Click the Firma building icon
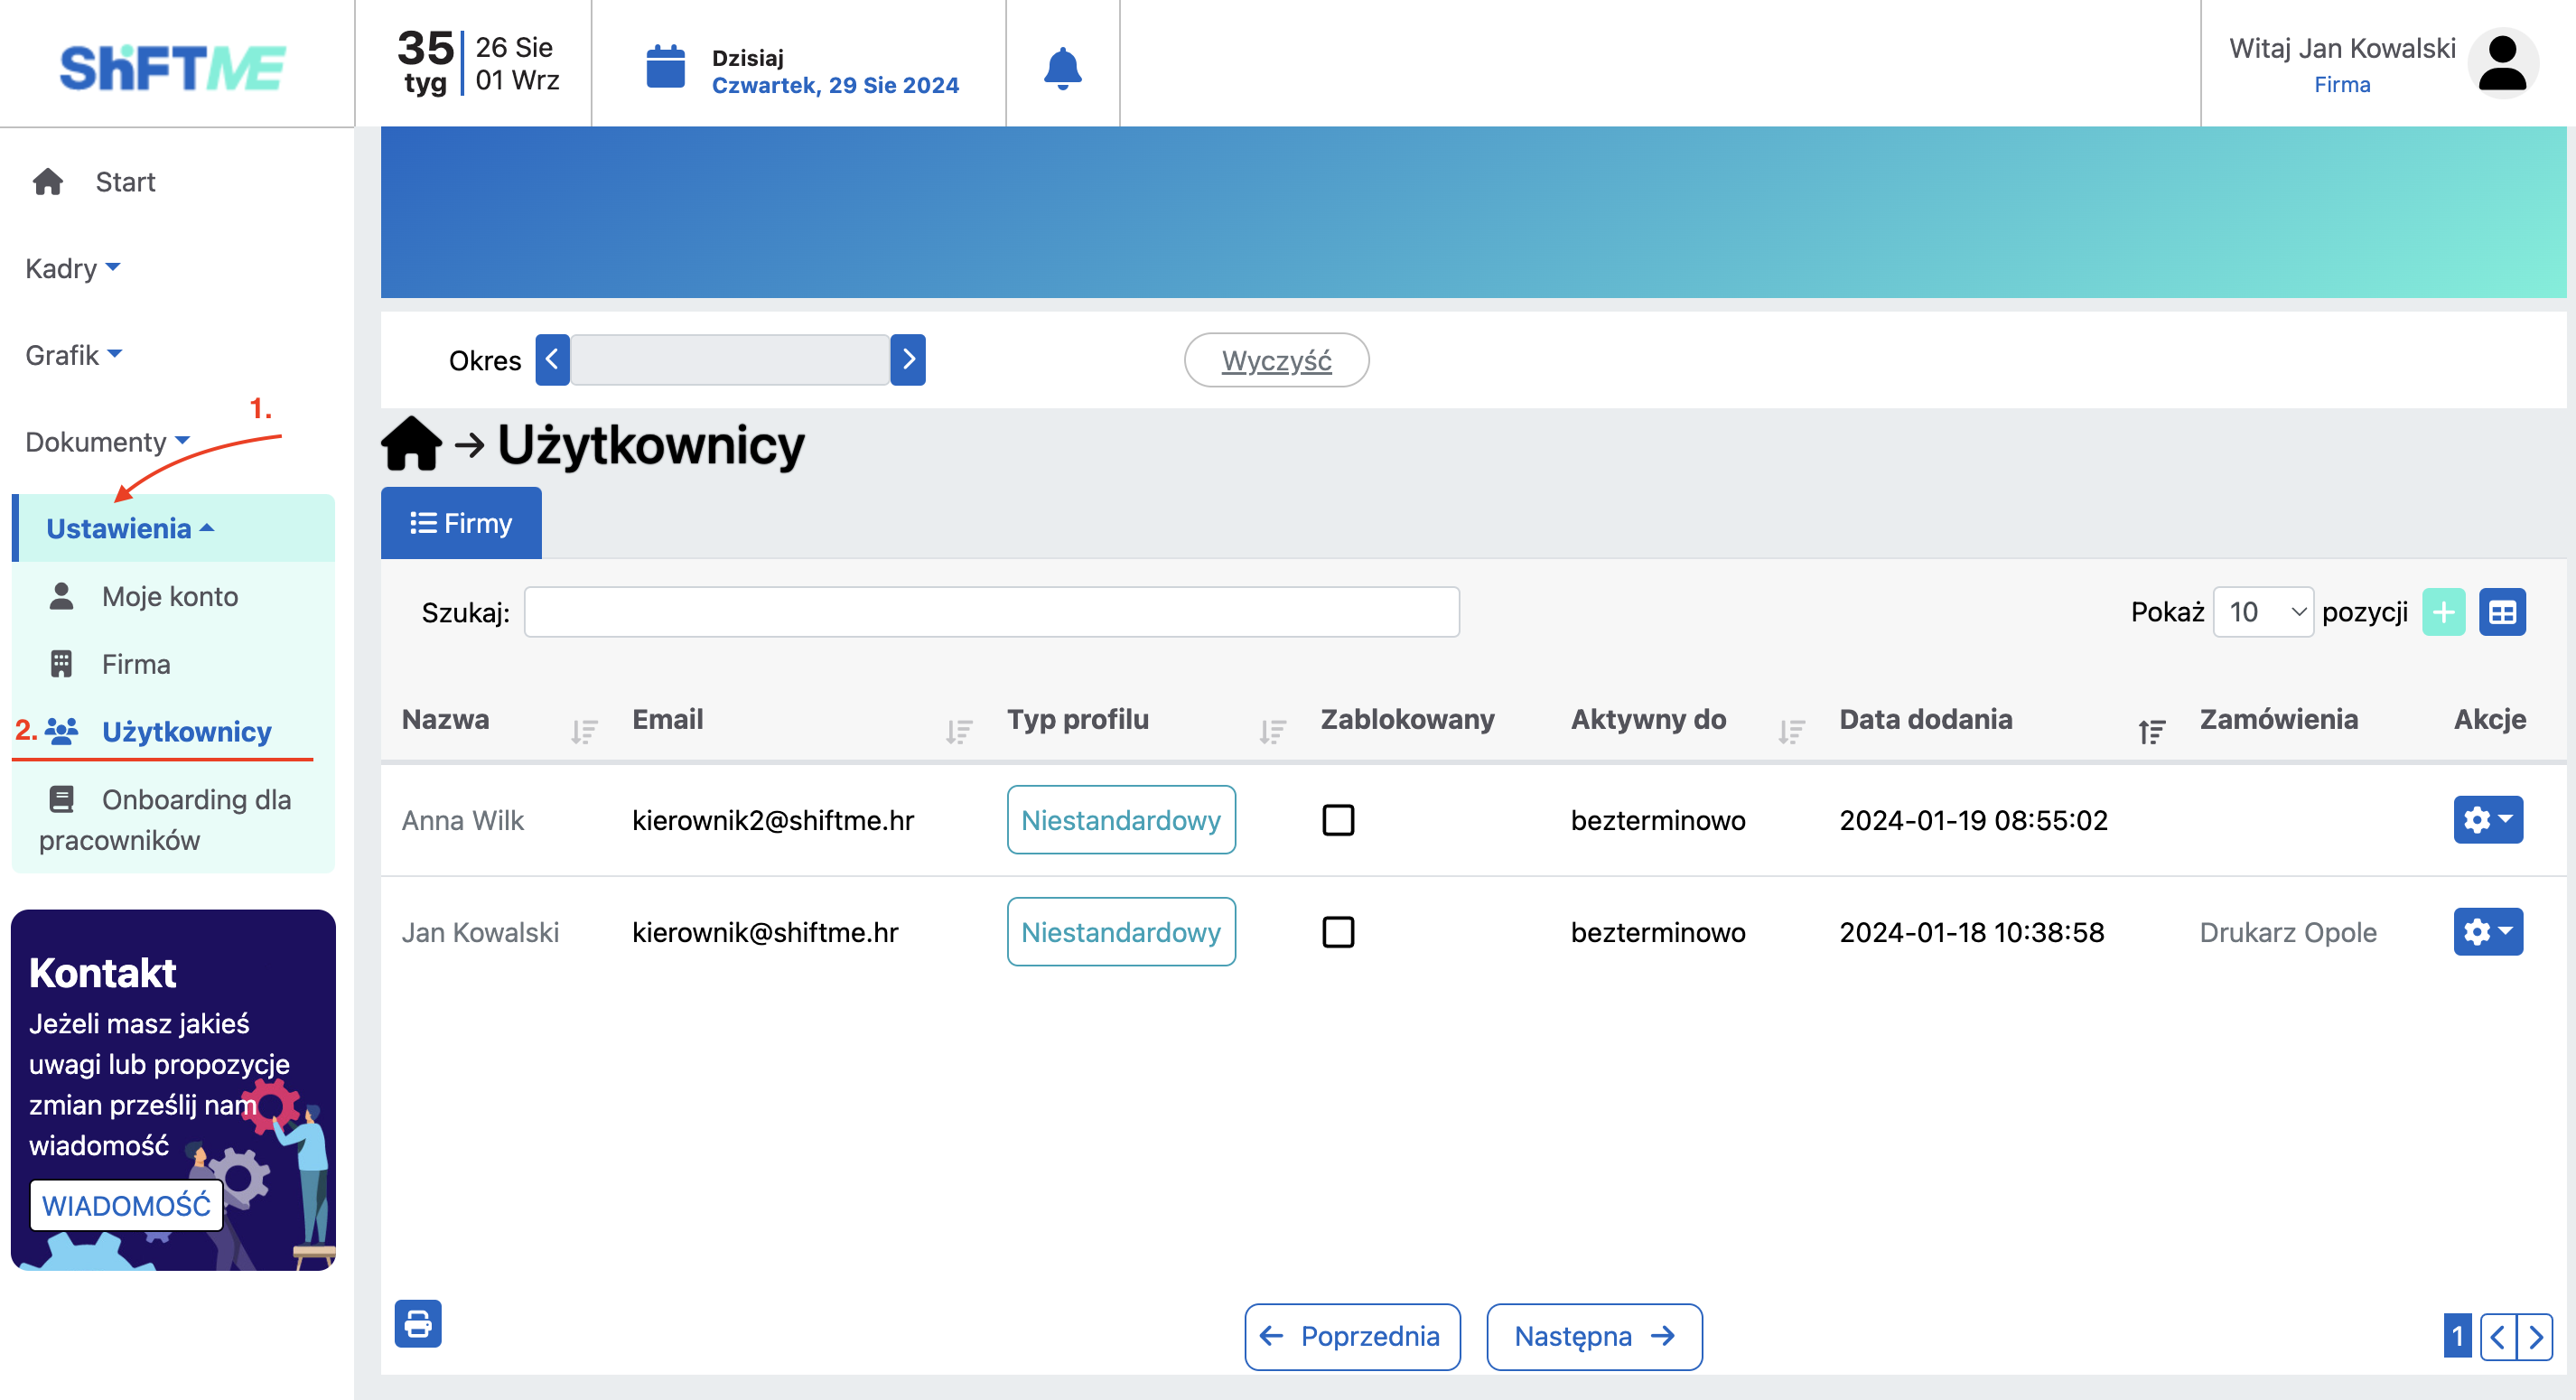Image resolution: width=2576 pixels, height=1400 pixels. point(61,664)
